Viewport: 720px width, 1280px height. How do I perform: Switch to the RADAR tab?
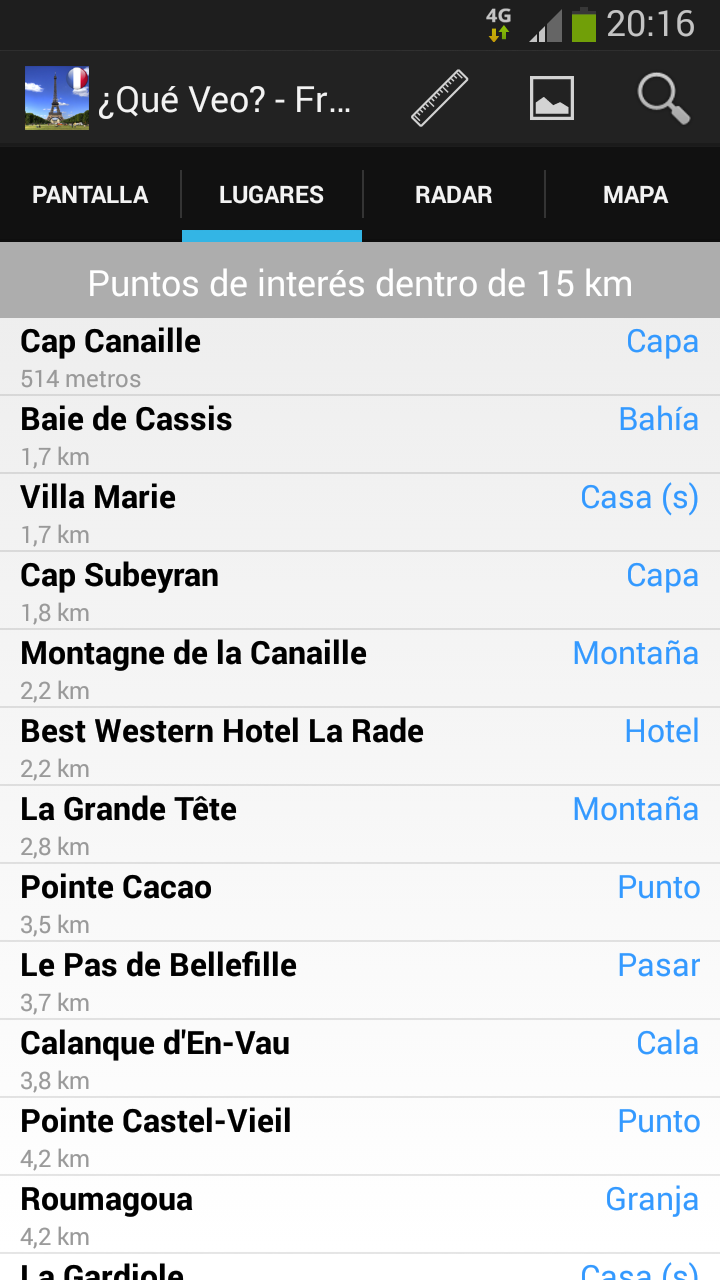click(x=454, y=195)
